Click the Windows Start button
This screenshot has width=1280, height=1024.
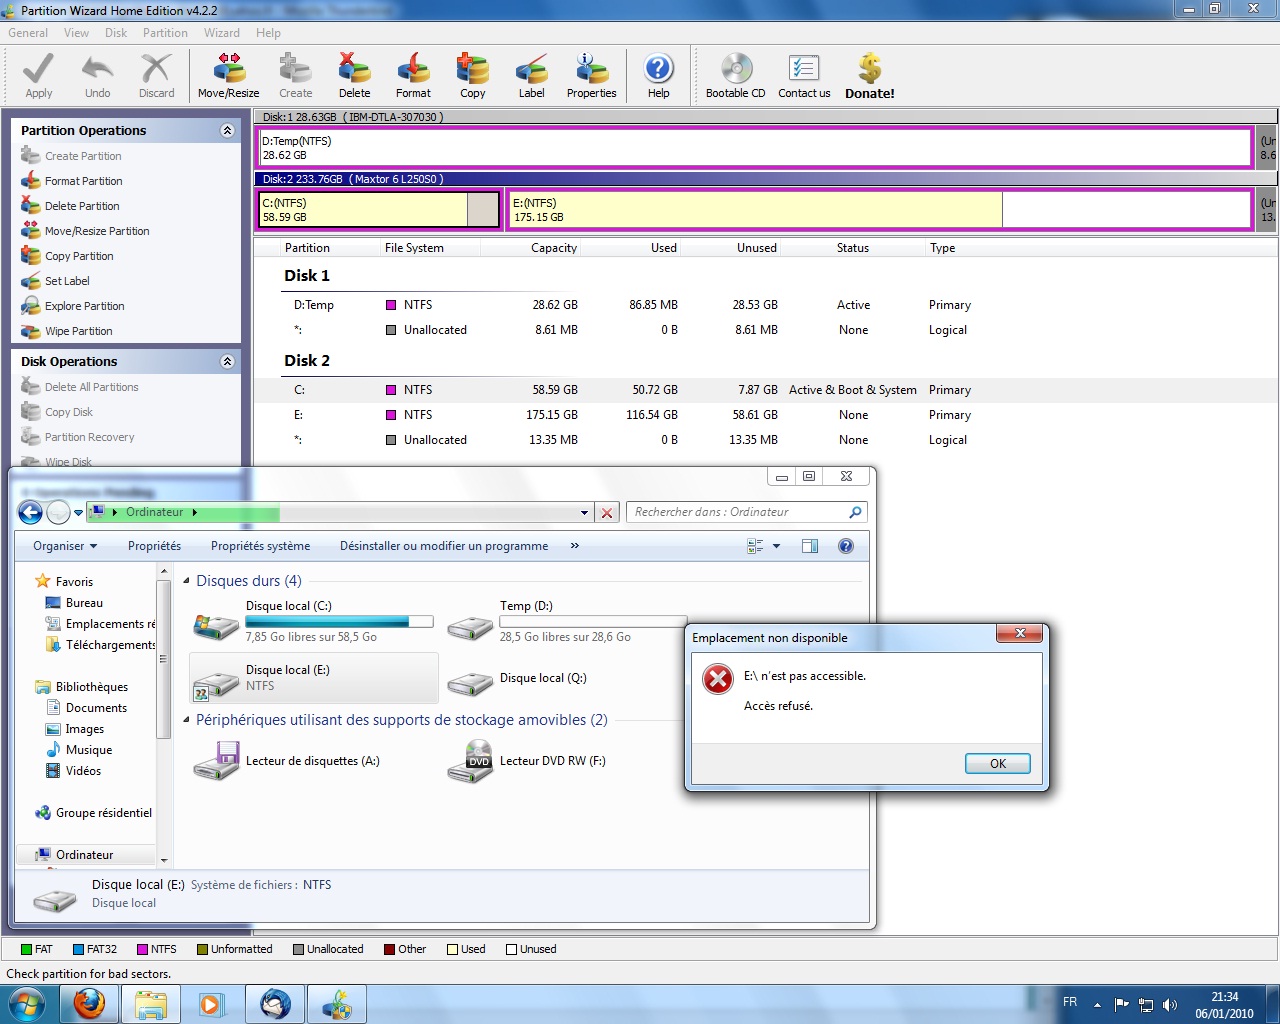pos(27,1003)
